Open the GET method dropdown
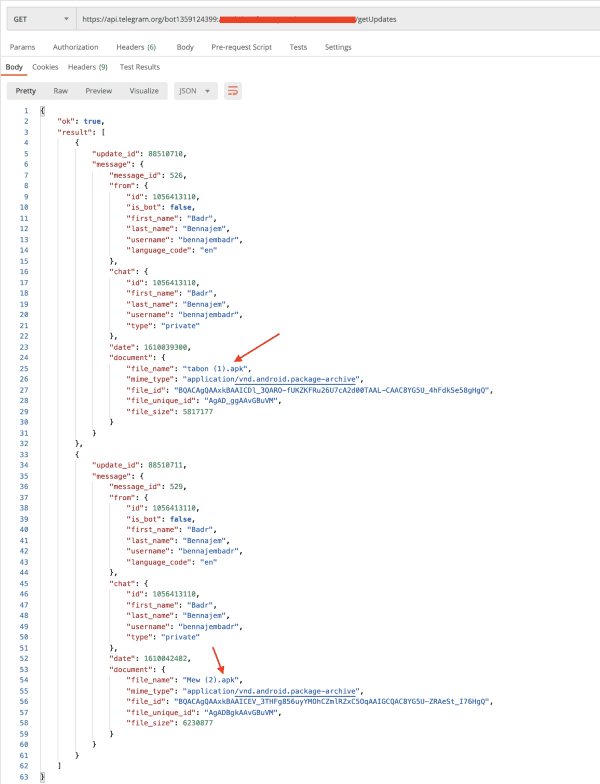This screenshot has width=600, height=784. click(x=40, y=20)
